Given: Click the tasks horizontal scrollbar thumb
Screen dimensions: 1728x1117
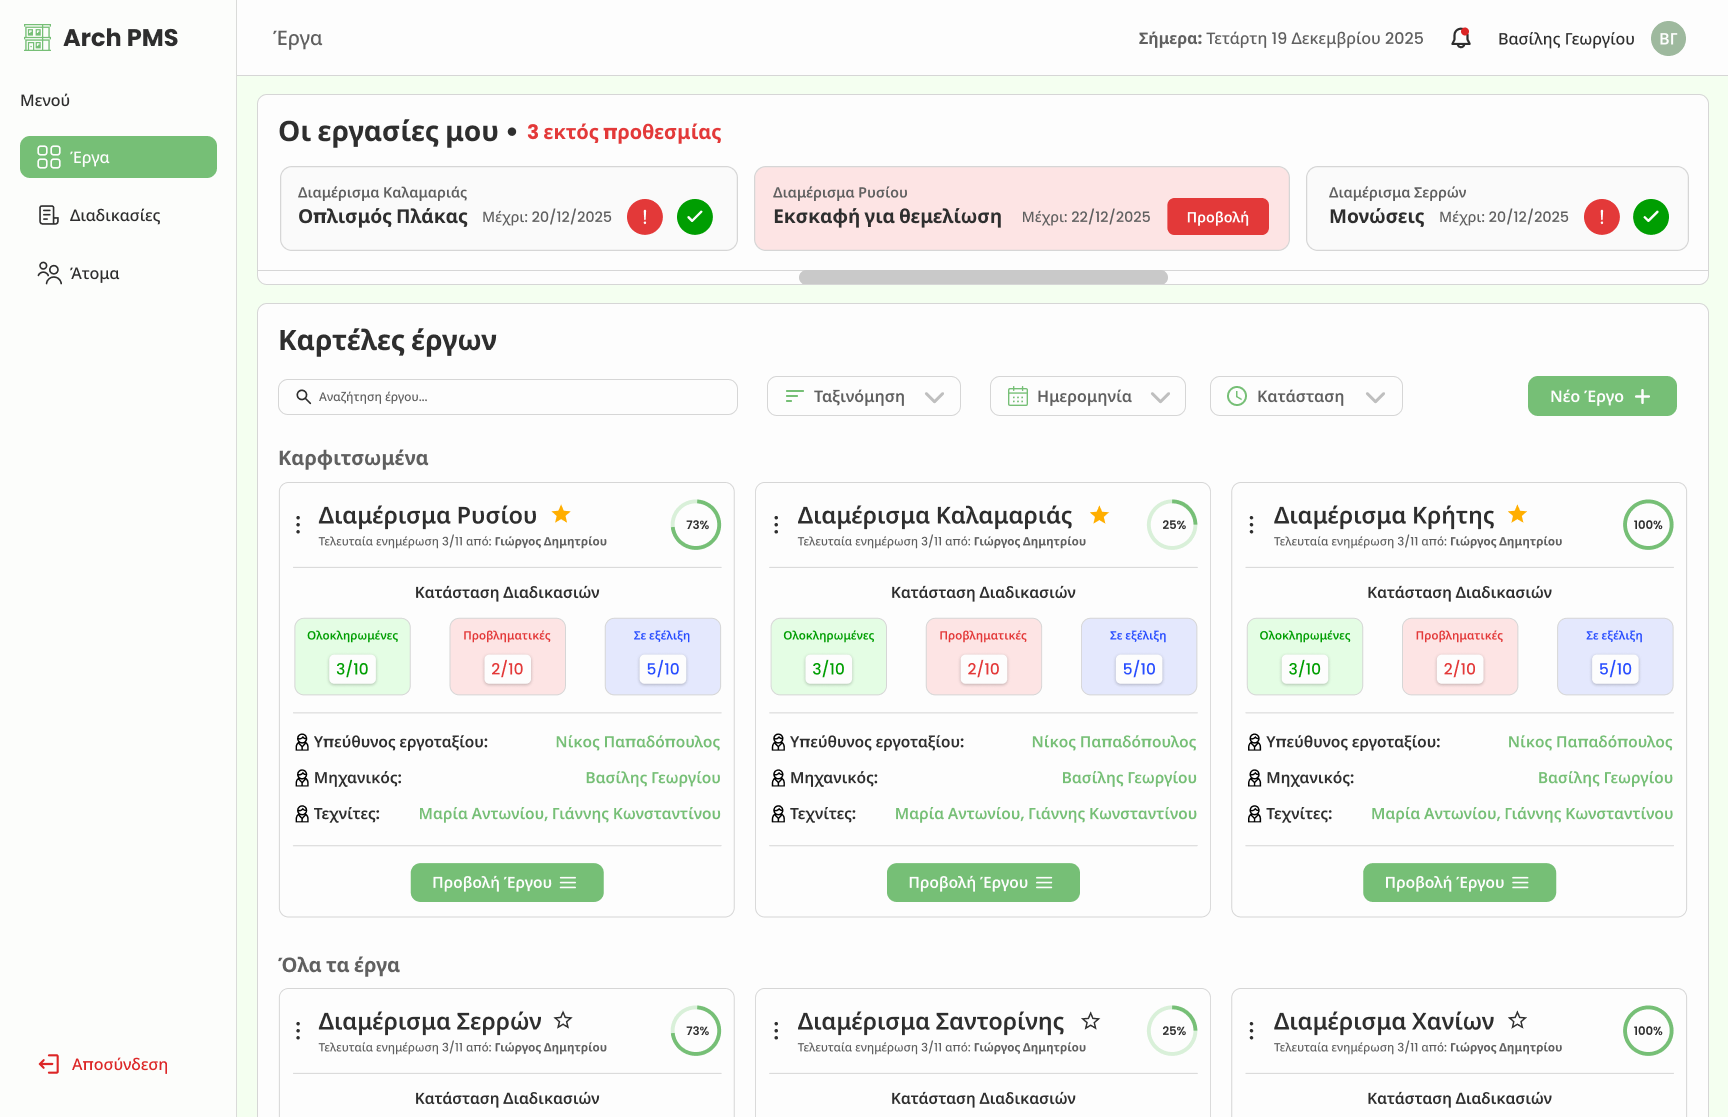Looking at the screenshot, I should click(x=982, y=278).
